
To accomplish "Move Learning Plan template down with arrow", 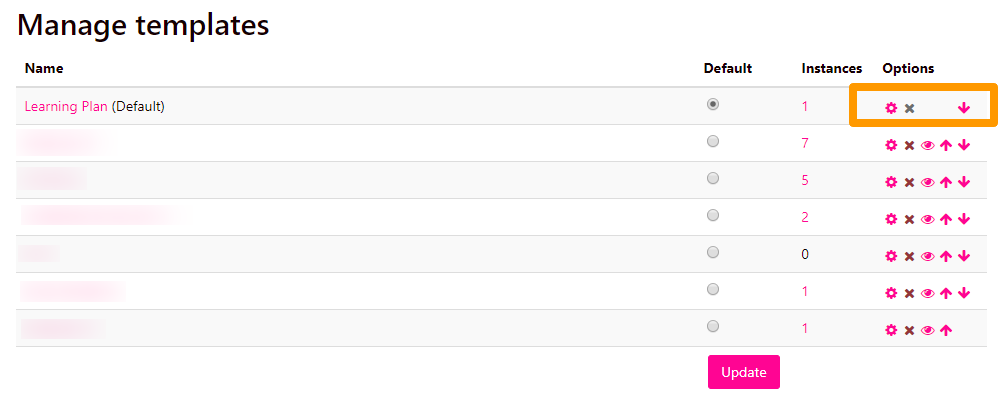I will (964, 108).
